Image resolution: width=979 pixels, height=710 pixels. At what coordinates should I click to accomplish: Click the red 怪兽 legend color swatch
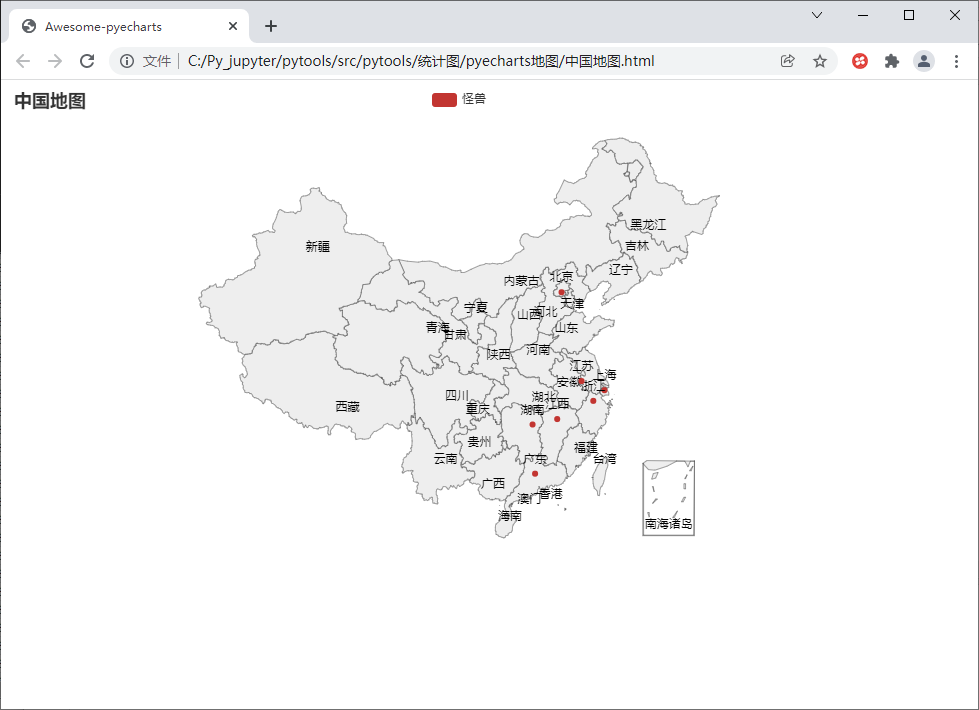pyautogui.click(x=443, y=99)
